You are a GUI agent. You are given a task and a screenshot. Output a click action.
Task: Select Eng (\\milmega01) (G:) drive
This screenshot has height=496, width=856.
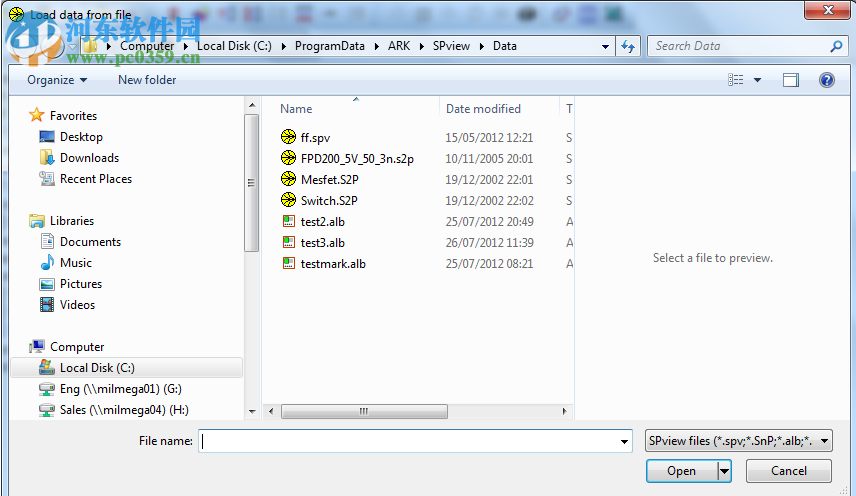click(121, 389)
